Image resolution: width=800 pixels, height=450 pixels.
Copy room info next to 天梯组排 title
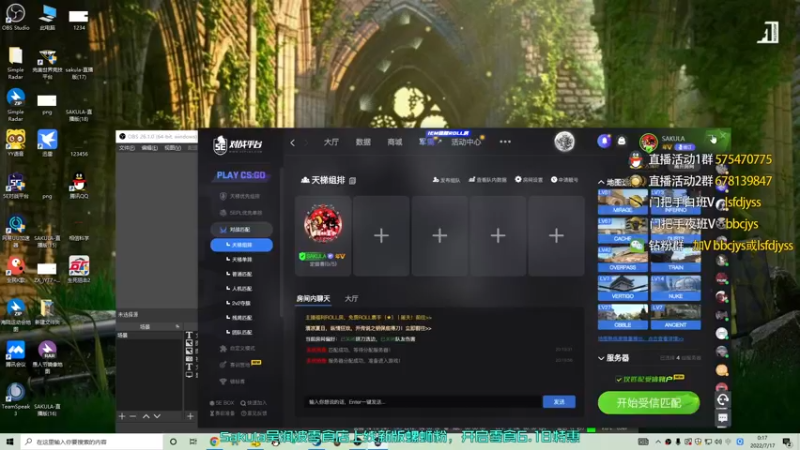[x=353, y=180]
